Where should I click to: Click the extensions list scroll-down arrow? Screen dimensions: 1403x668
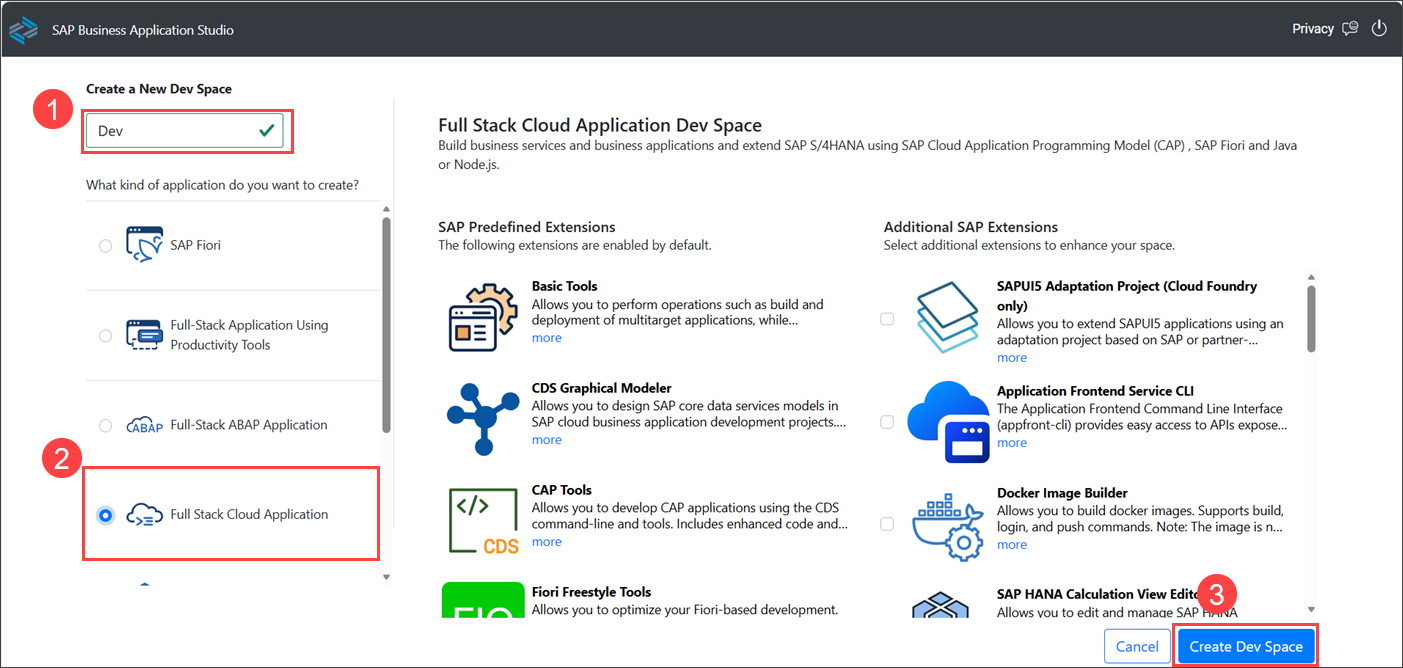click(x=1311, y=609)
